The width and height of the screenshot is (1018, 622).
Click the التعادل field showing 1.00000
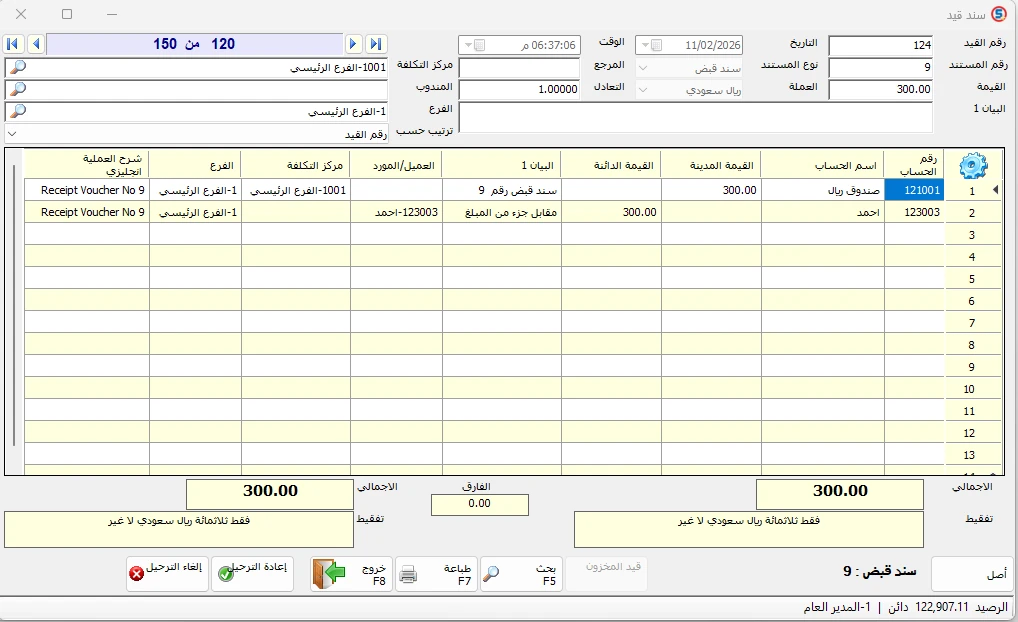click(519, 89)
